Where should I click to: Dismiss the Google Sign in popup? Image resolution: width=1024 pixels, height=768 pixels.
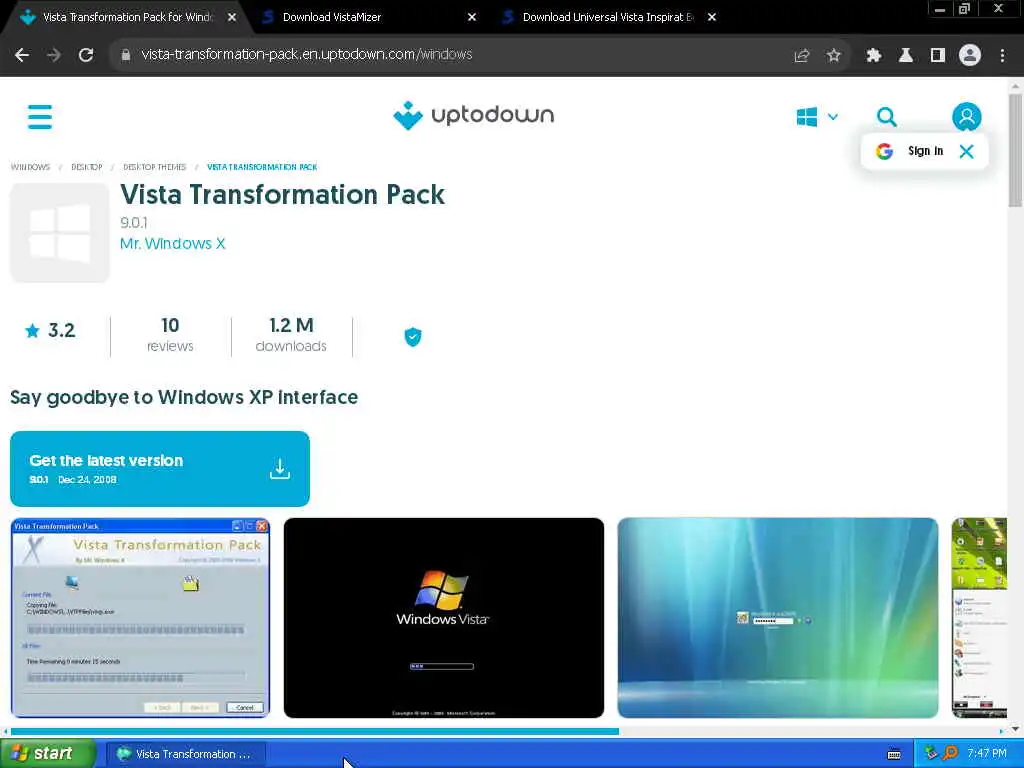click(x=967, y=152)
